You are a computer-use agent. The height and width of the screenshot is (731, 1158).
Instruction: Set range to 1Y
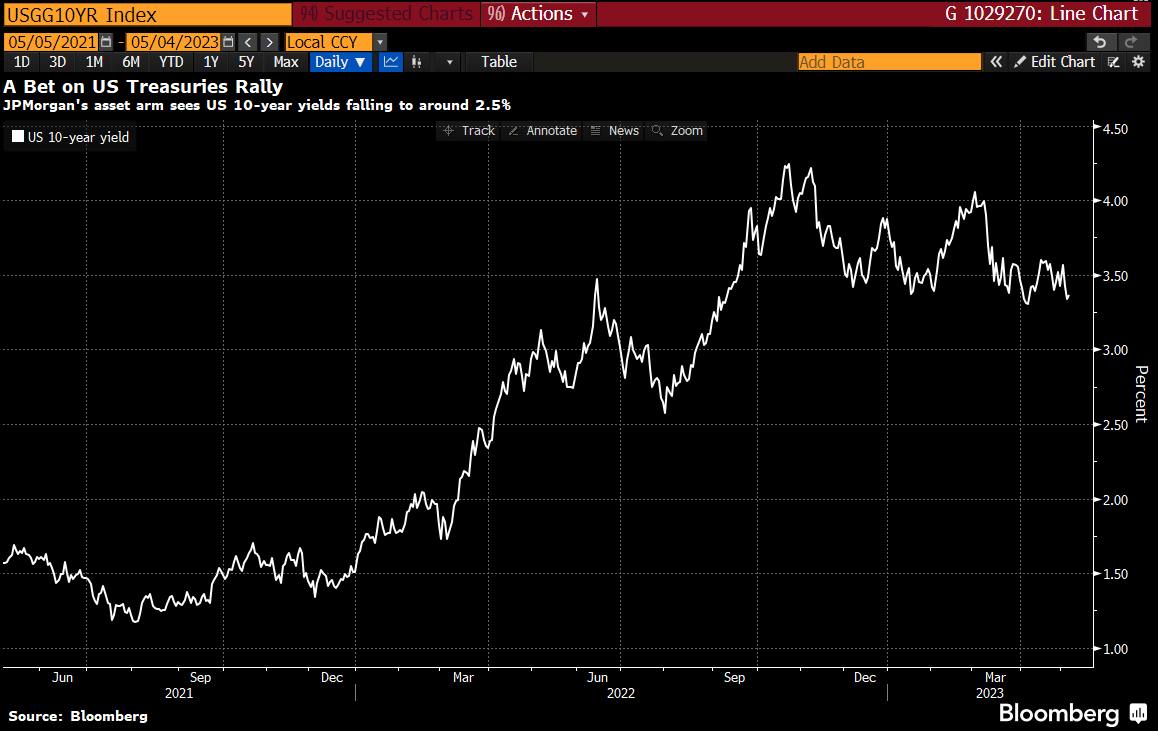[211, 62]
